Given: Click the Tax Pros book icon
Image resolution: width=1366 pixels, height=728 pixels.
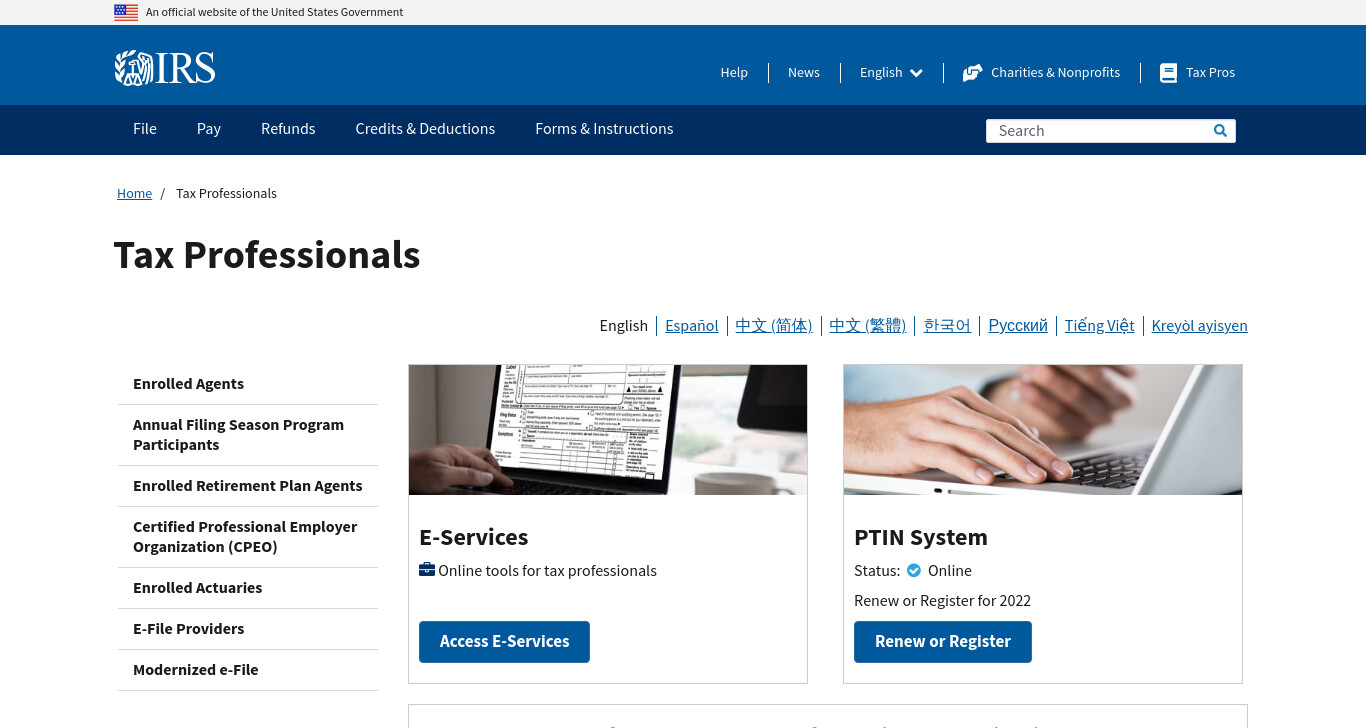Looking at the screenshot, I should pos(1168,73).
